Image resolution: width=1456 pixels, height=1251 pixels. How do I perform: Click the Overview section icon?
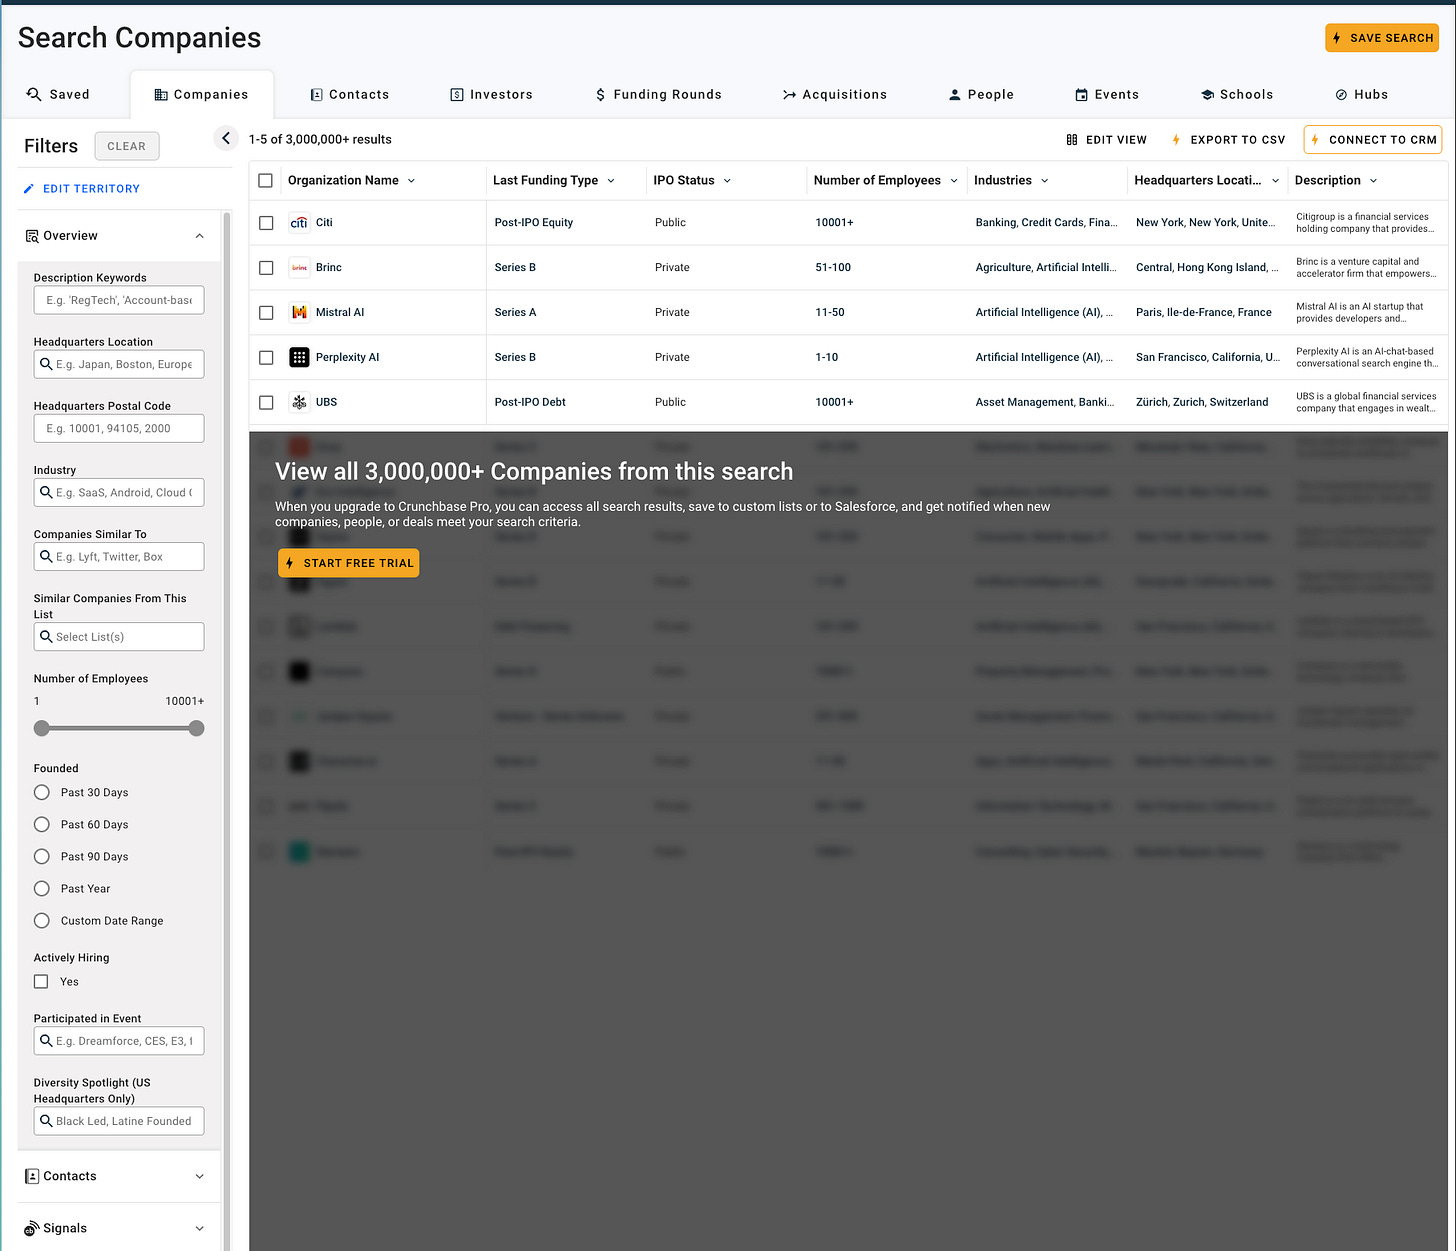tap(32, 236)
